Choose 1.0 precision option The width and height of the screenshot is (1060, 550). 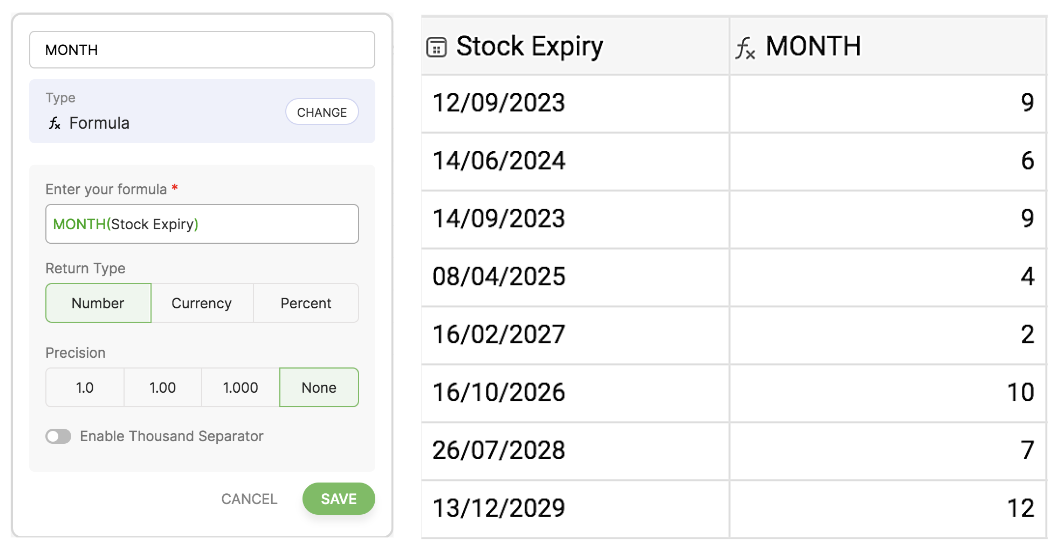click(x=85, y=388)
